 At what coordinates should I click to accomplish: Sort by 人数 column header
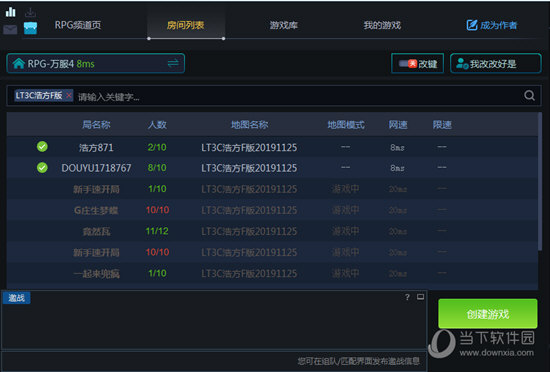(157, 124)
